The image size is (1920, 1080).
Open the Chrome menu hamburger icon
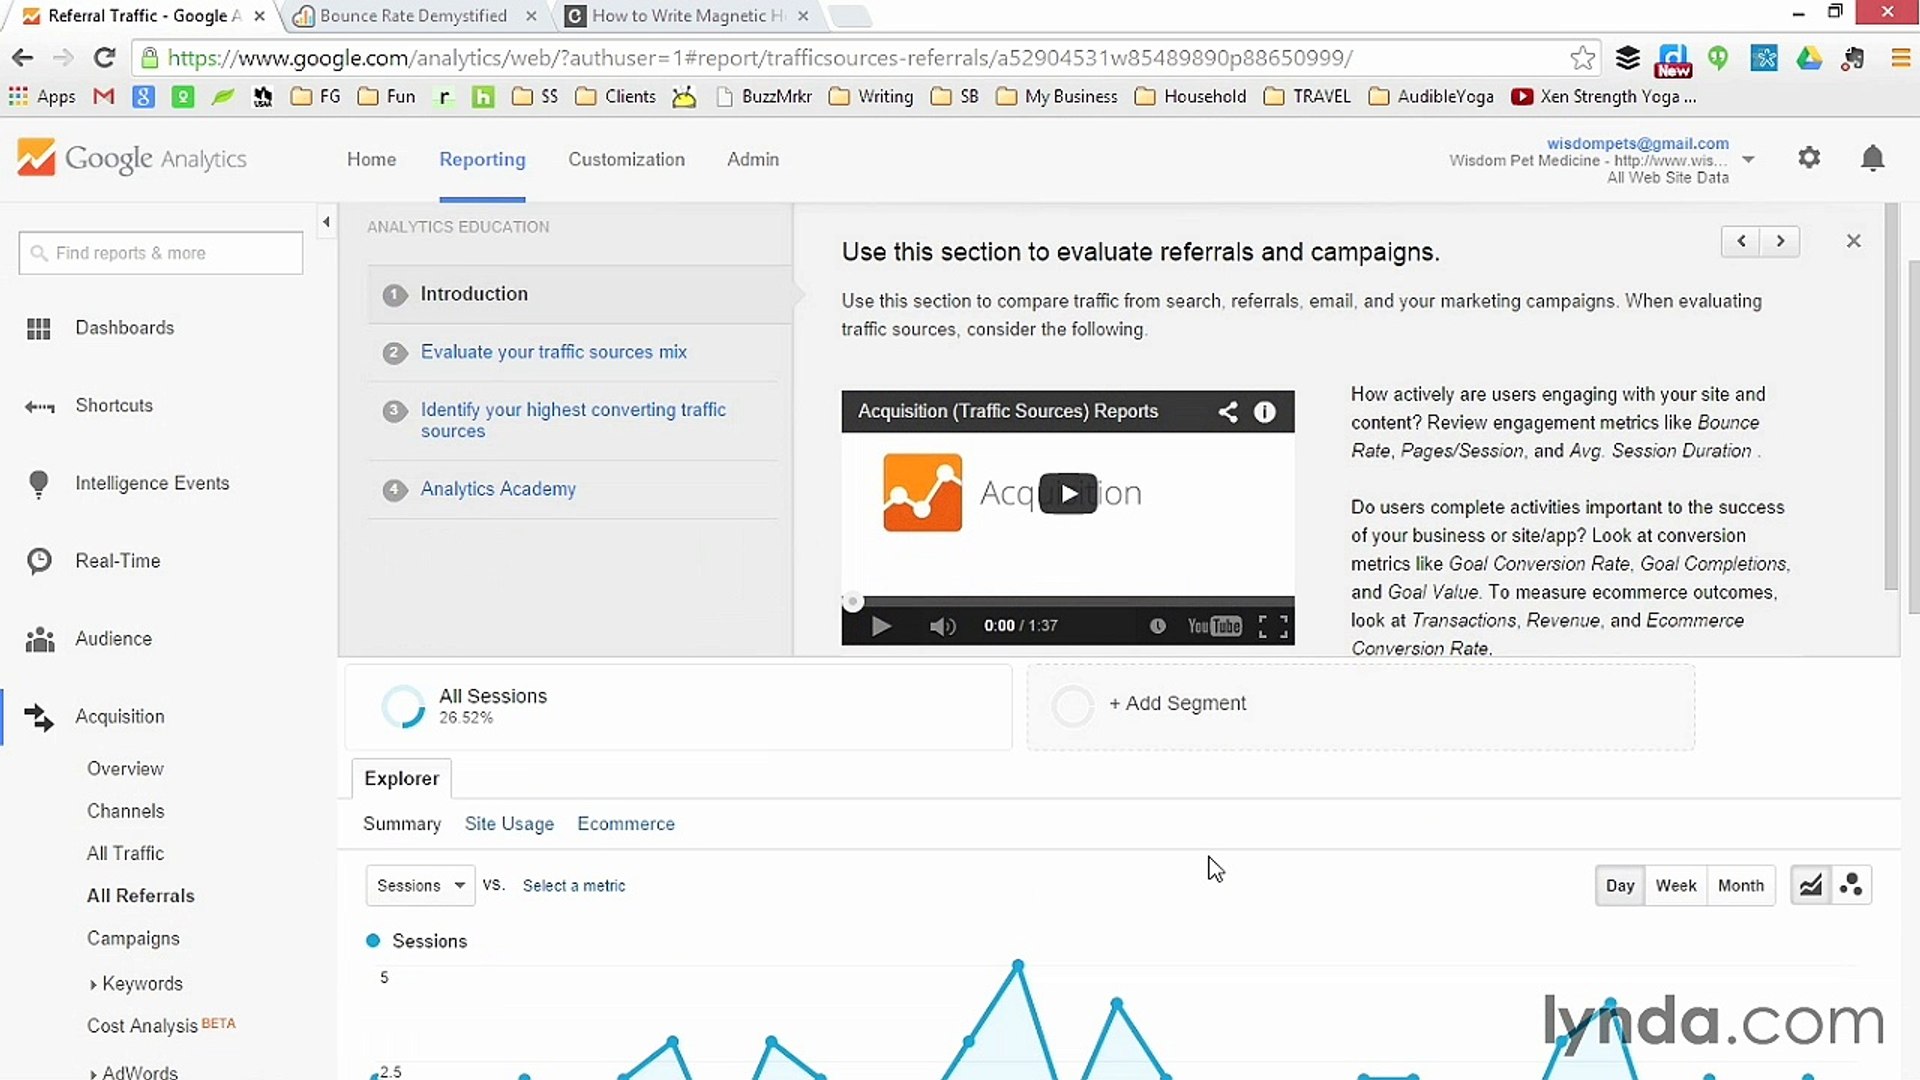click(x=1901, y=58)
